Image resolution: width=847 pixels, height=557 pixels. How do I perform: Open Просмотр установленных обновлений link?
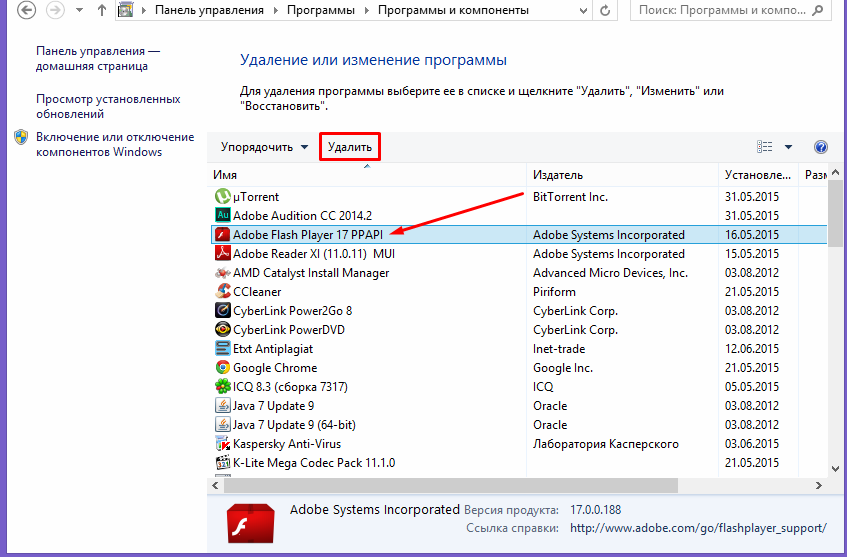click(x=108, y=106)
